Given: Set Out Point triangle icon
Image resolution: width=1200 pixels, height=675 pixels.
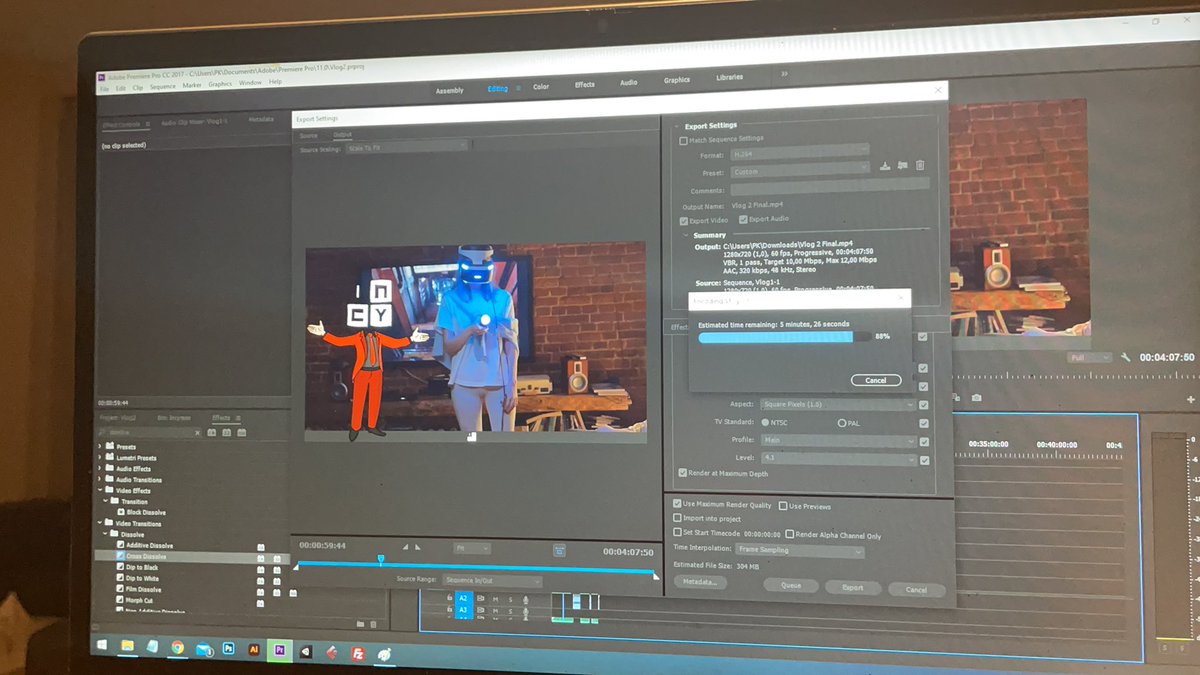Looking at the screenshot, I should point(418,547).
